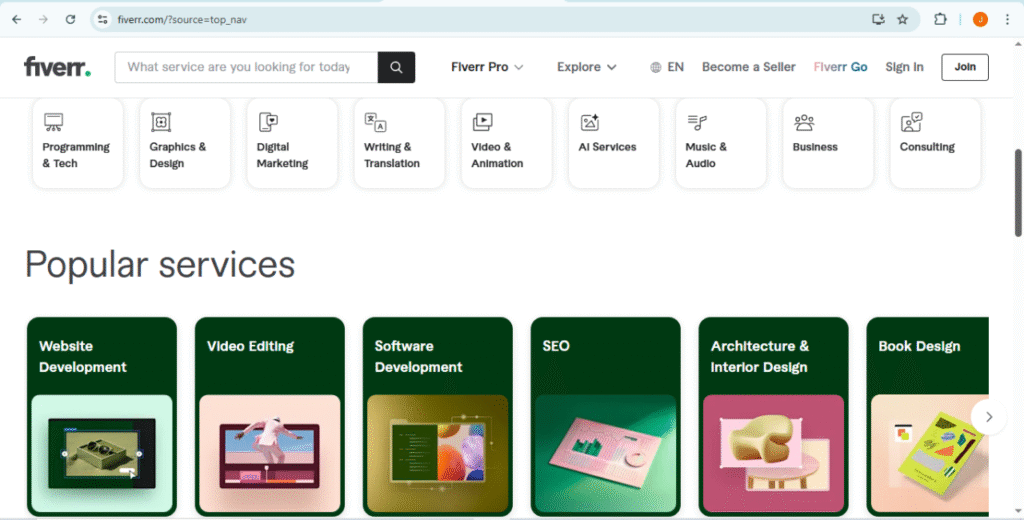Viewport: 1024px width, 520px height.
Task: Click the Popular services heading
Action: (x=160, y=265)
